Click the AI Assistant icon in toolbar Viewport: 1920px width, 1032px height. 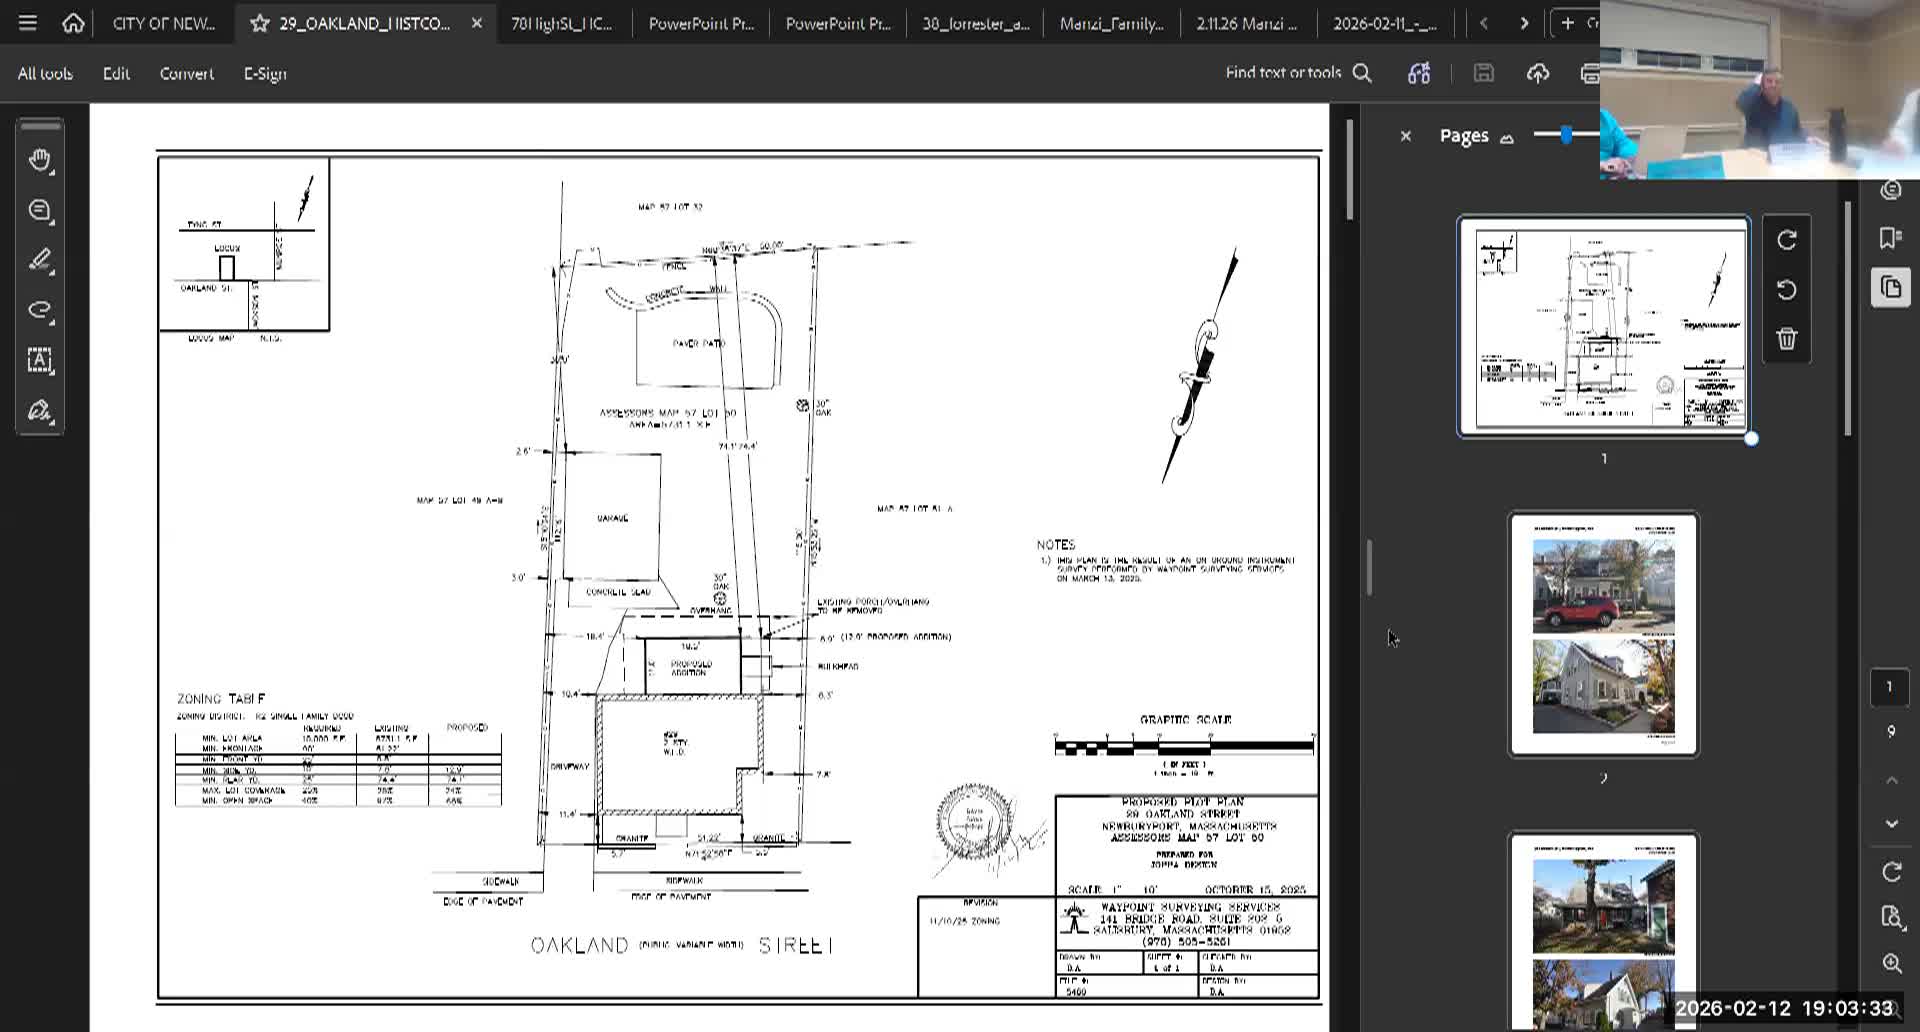(x=1418, y=73)
